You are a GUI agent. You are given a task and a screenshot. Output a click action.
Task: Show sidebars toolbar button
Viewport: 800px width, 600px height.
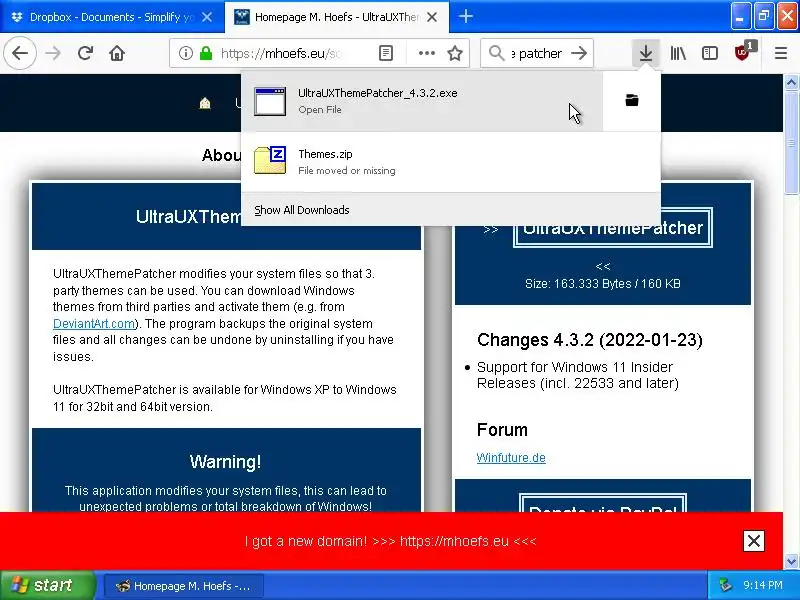[x=710, y=53]
